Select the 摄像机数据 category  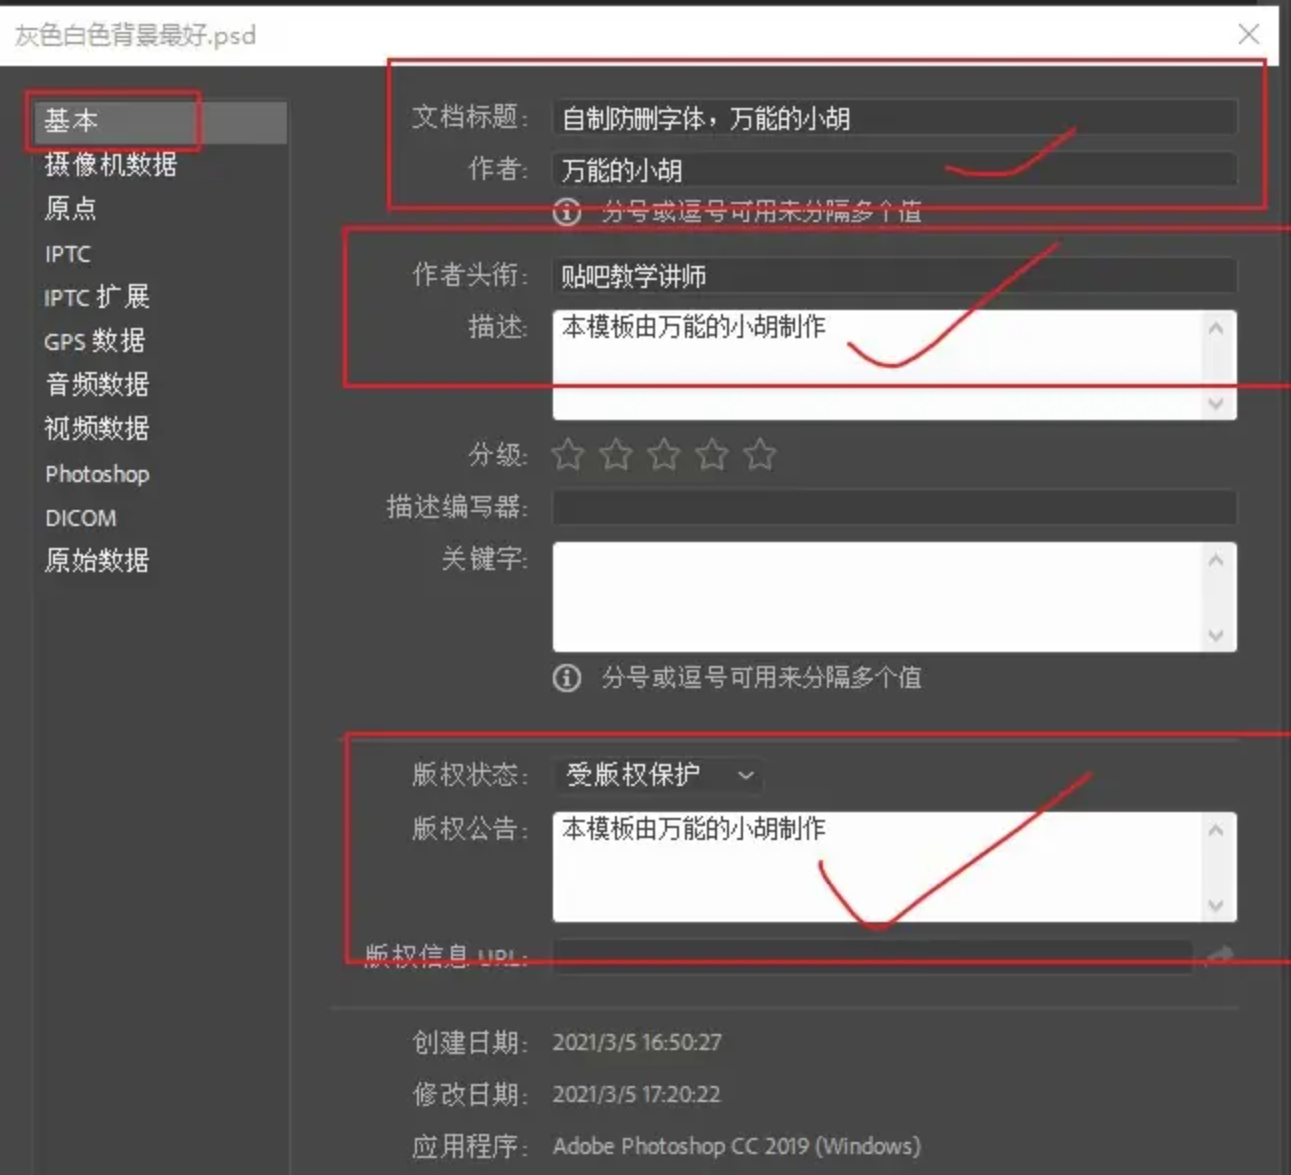tap(111, 164)
